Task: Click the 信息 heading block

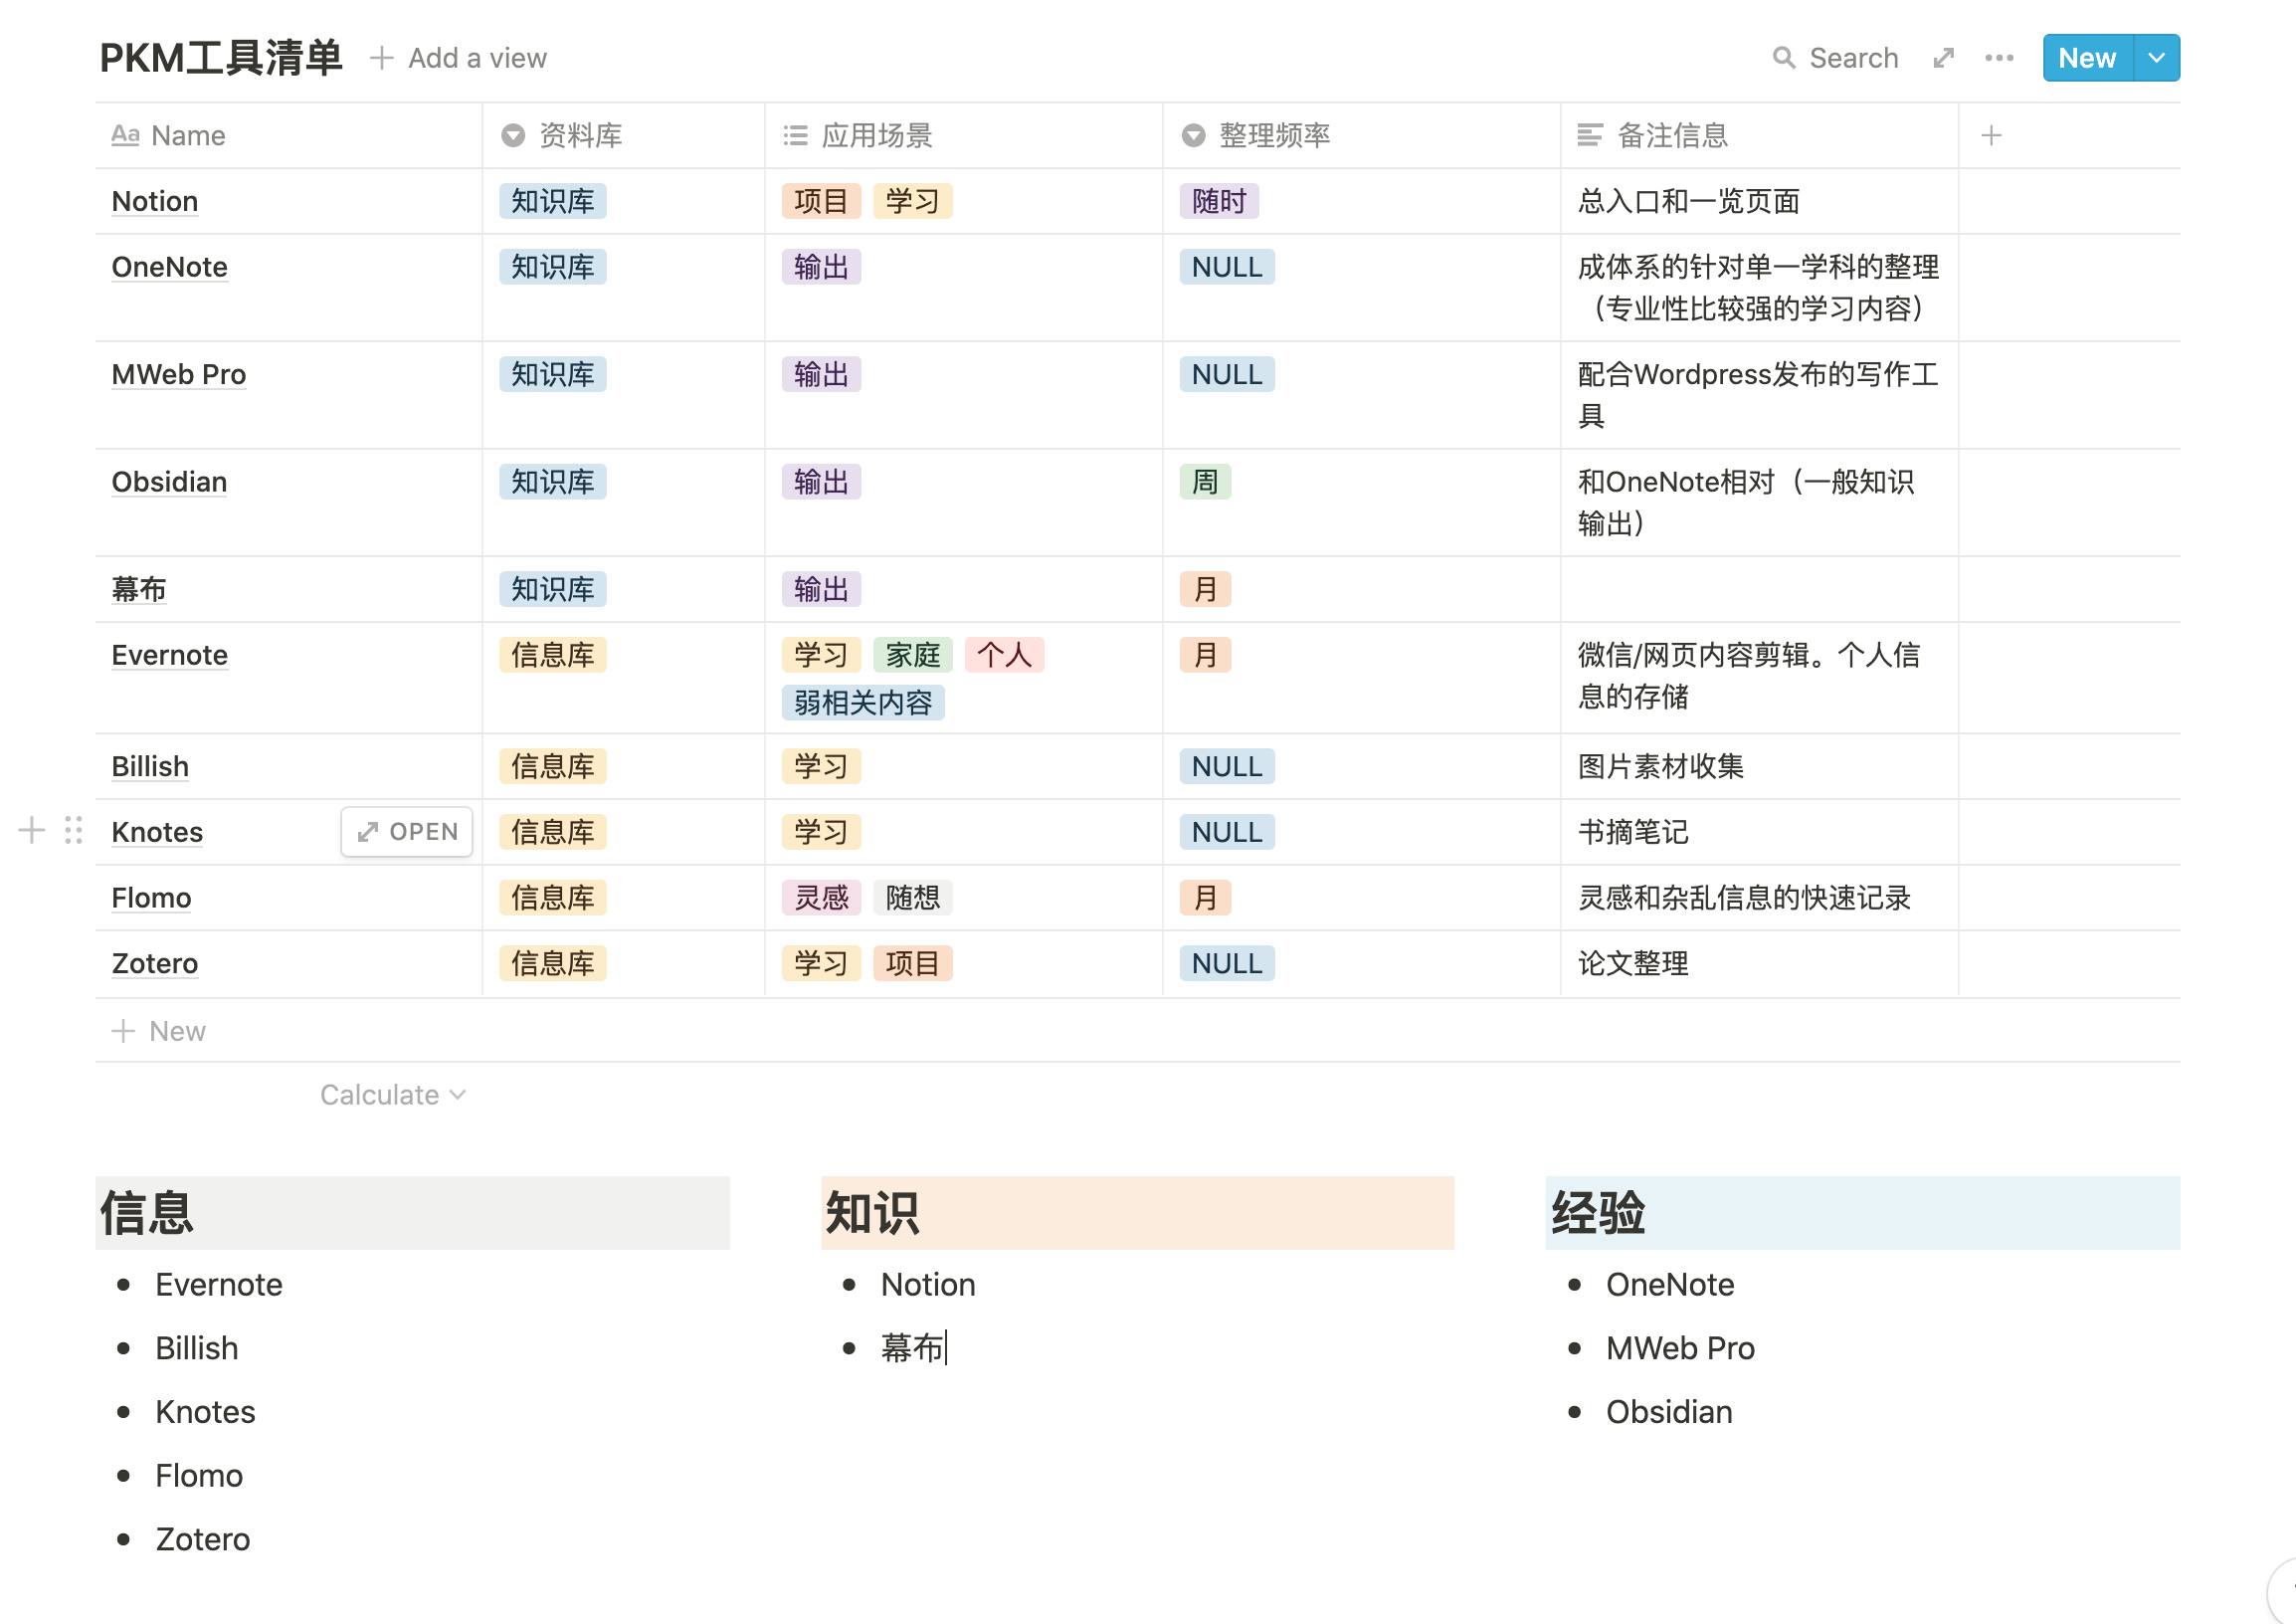Action: click(x=412, y=1212)
